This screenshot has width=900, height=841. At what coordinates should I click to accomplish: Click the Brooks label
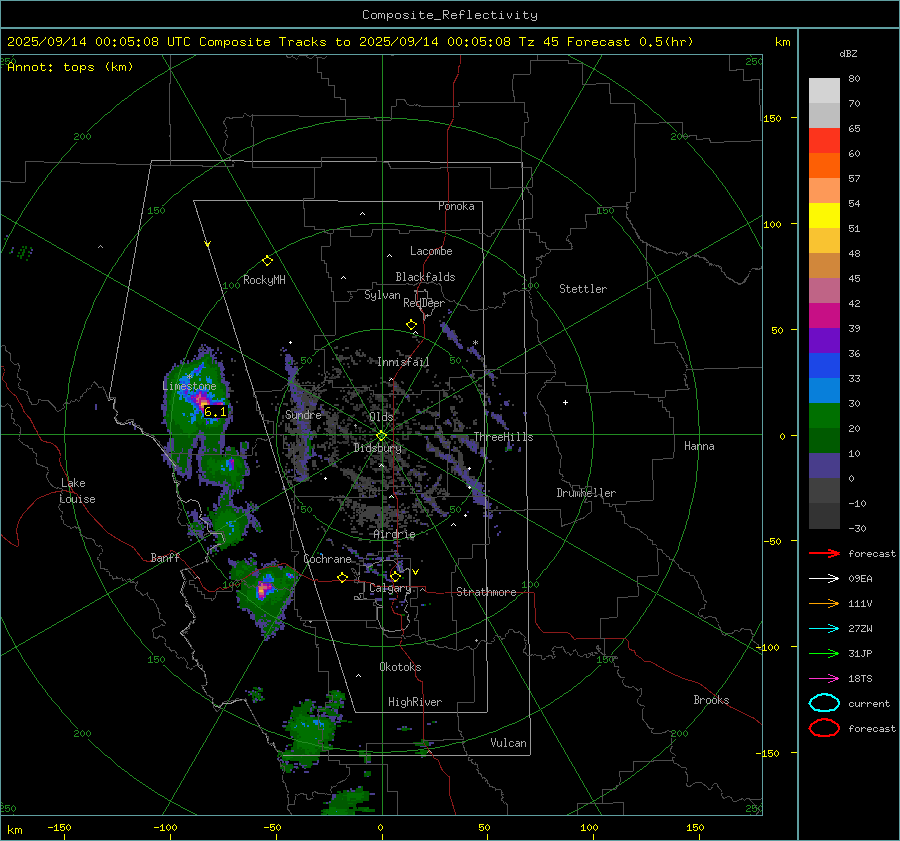pyautogui.click(x=711, y=700)
